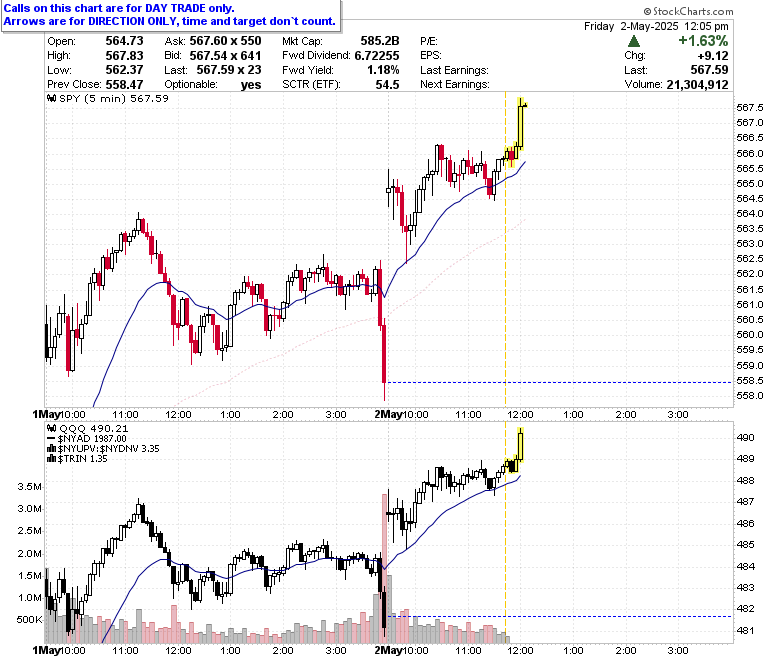780x659 pixels.
Task: Click the High value 567.83
Action: (124, 55)
